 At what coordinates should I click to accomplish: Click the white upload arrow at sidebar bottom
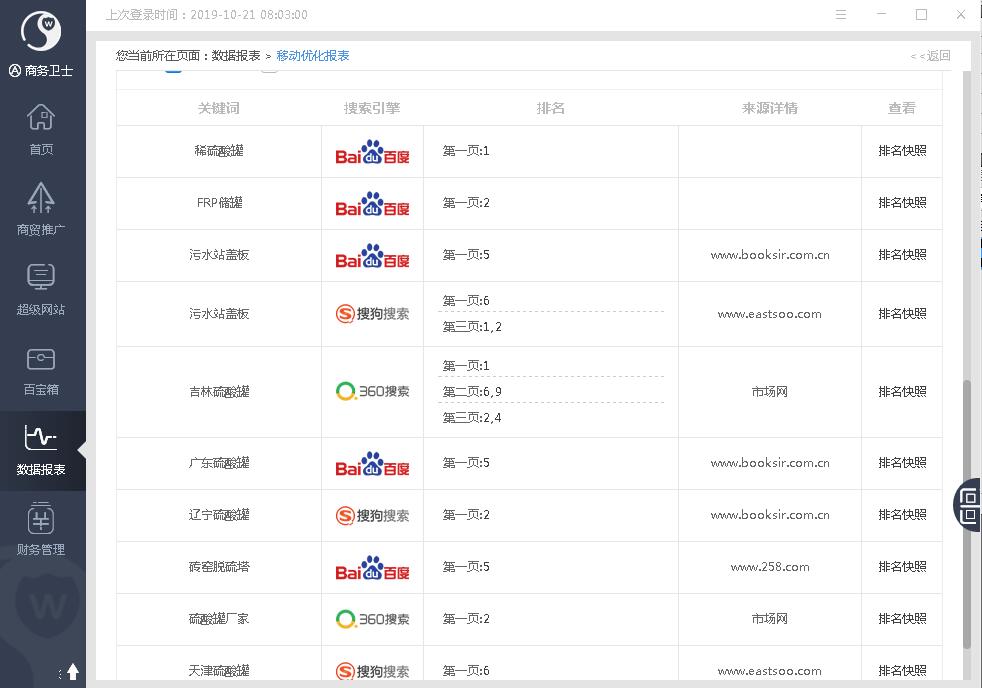[73, 672]
